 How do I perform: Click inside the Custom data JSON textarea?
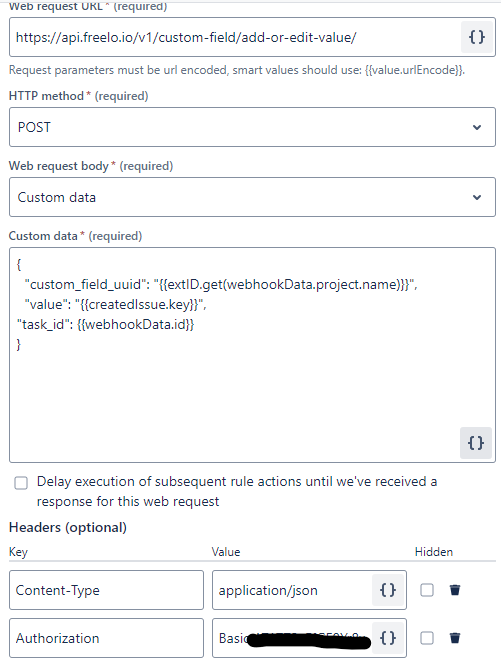click(x=252, y=355)
